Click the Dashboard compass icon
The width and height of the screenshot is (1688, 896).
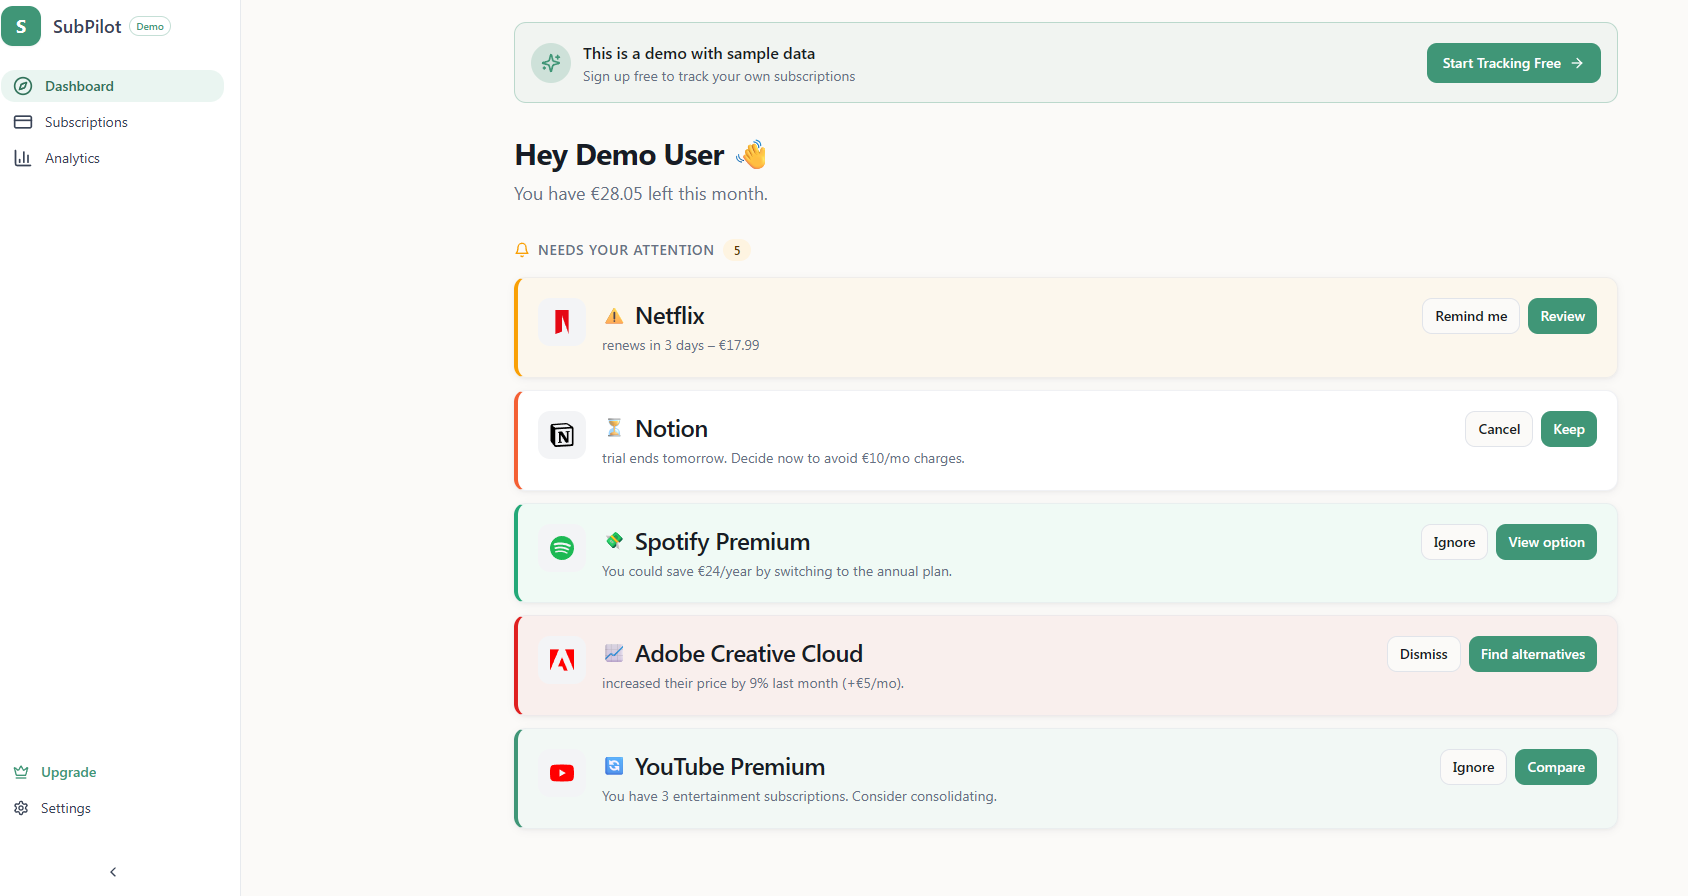point(23,86)
